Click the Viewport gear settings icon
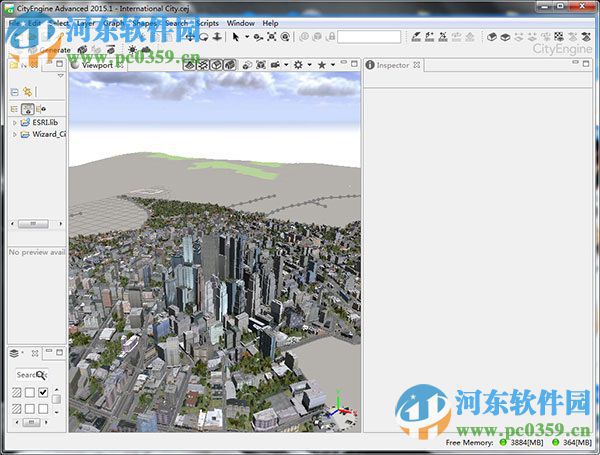 [298, 65]
